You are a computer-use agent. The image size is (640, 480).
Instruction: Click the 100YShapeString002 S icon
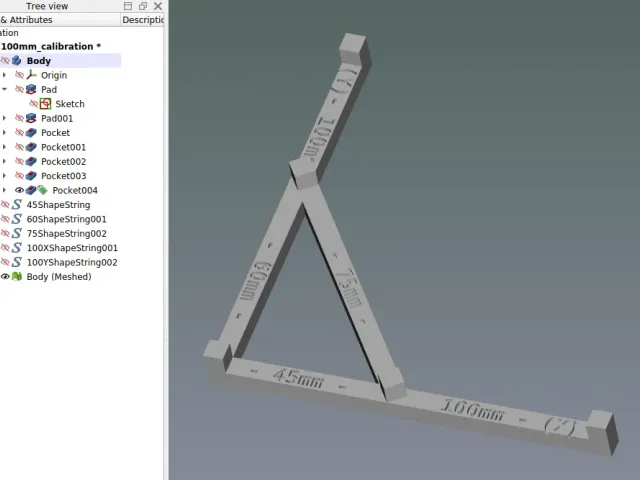(x=17, y=262)
